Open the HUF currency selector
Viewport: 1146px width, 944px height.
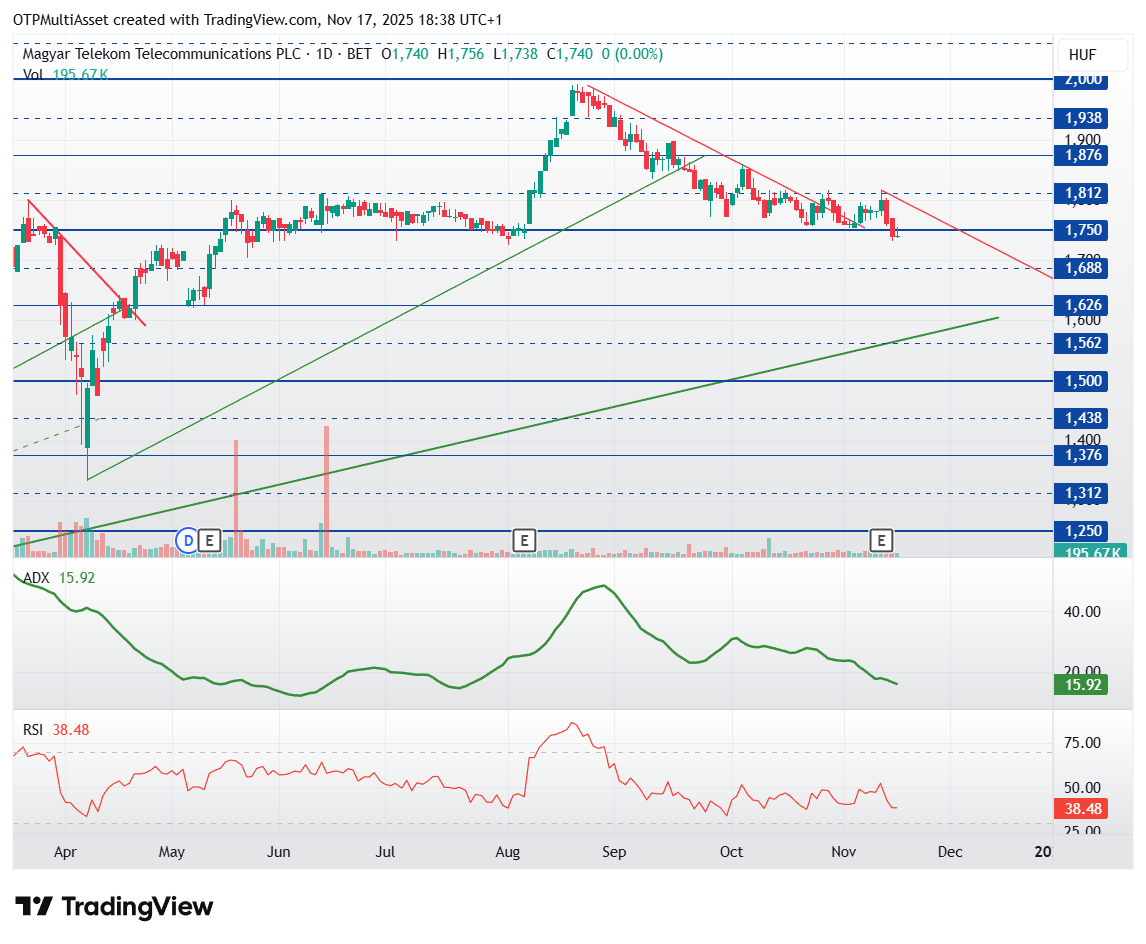(x=1083, y=55)
